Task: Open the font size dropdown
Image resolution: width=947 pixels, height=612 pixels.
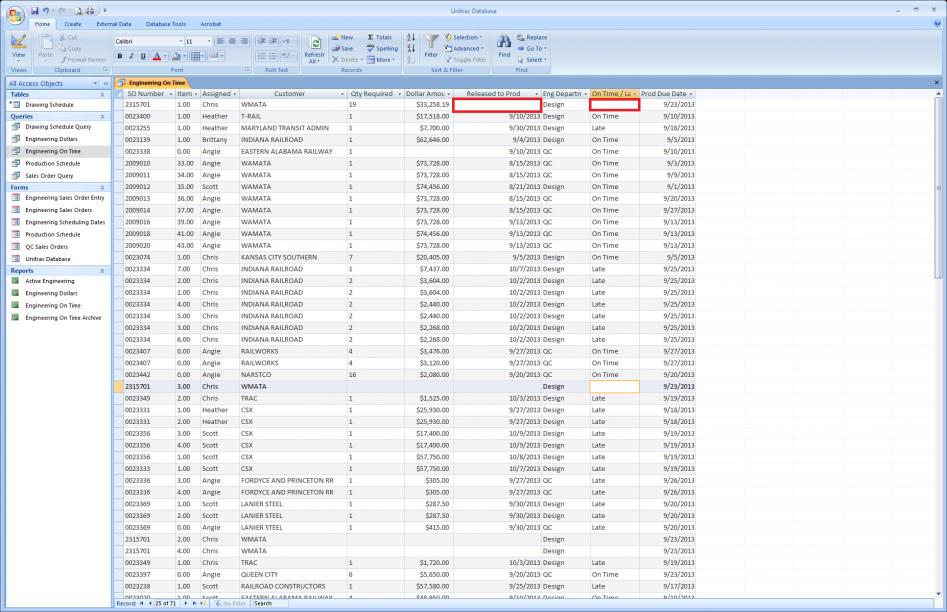Action: pyautogui.click(x=209, y=41)
